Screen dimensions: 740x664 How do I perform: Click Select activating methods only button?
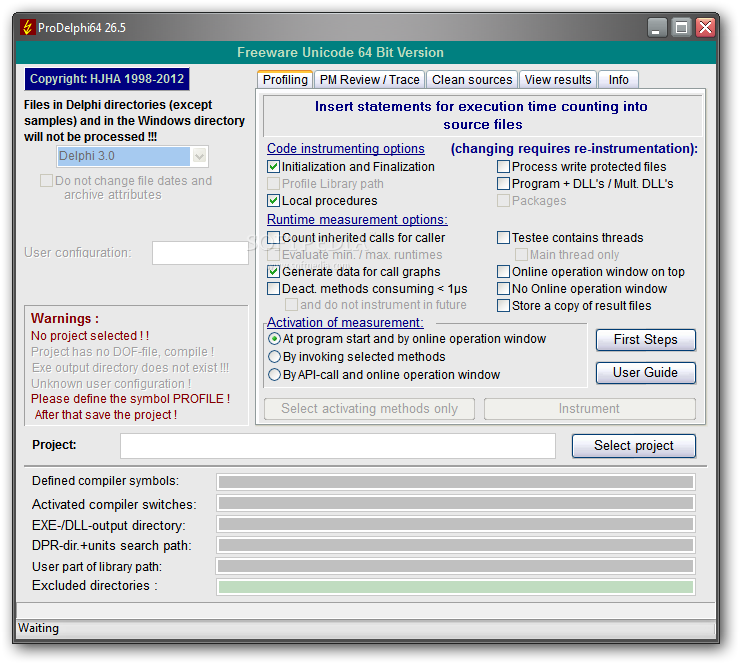tap(370, 409)
